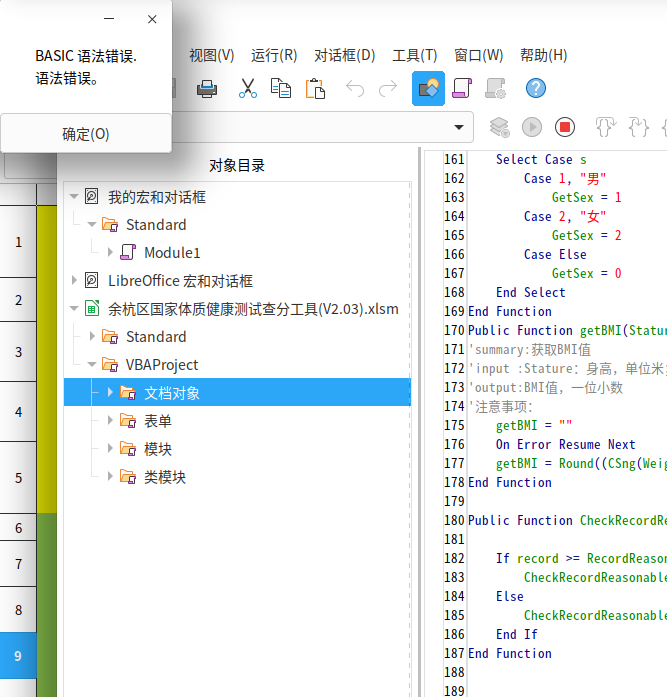Click the Paste clipboard icon
The width and height of the screenshot is (667, 697).
315,88
